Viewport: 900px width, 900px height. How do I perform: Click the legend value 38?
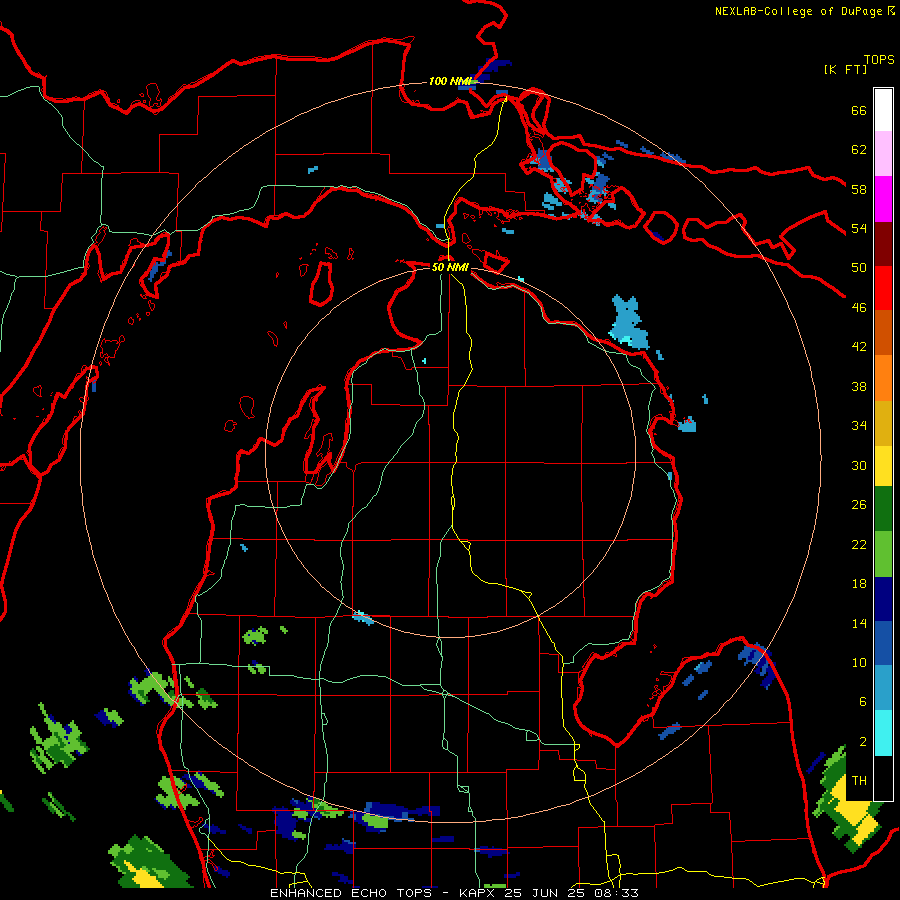click(859, 386)
